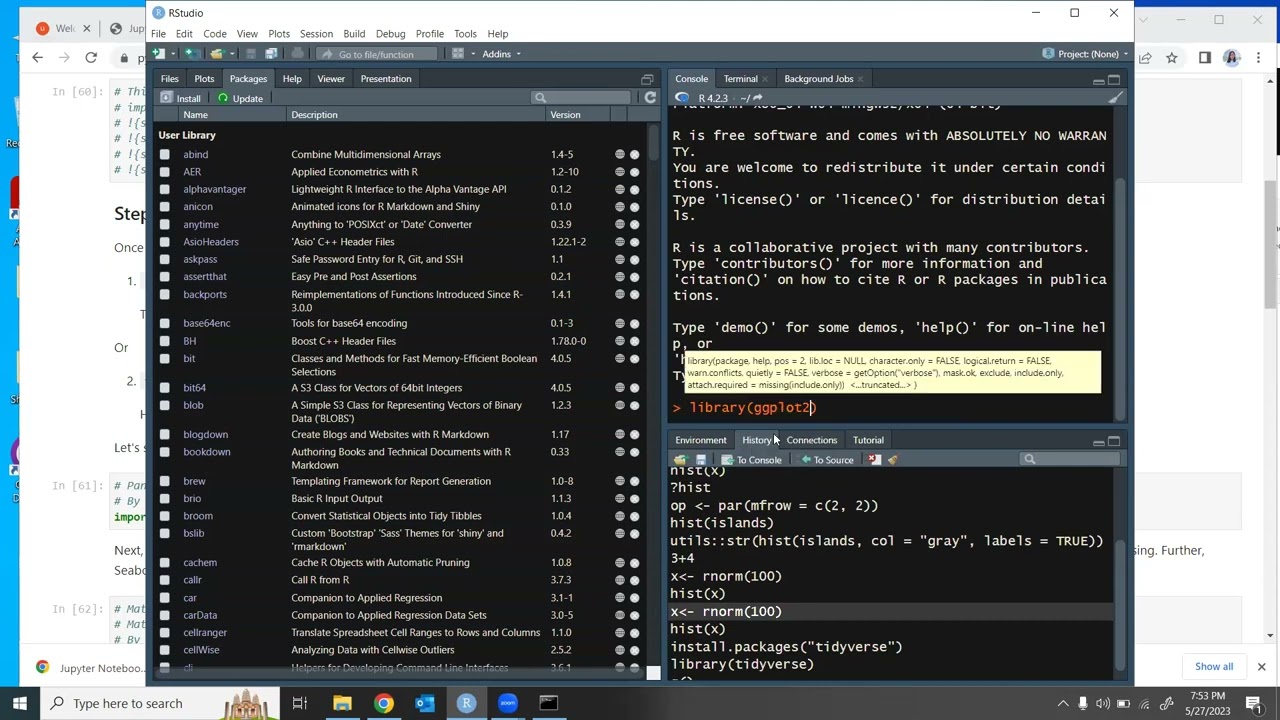
Task: Click the Refresh packages list icon
Action: click(650, 97)
